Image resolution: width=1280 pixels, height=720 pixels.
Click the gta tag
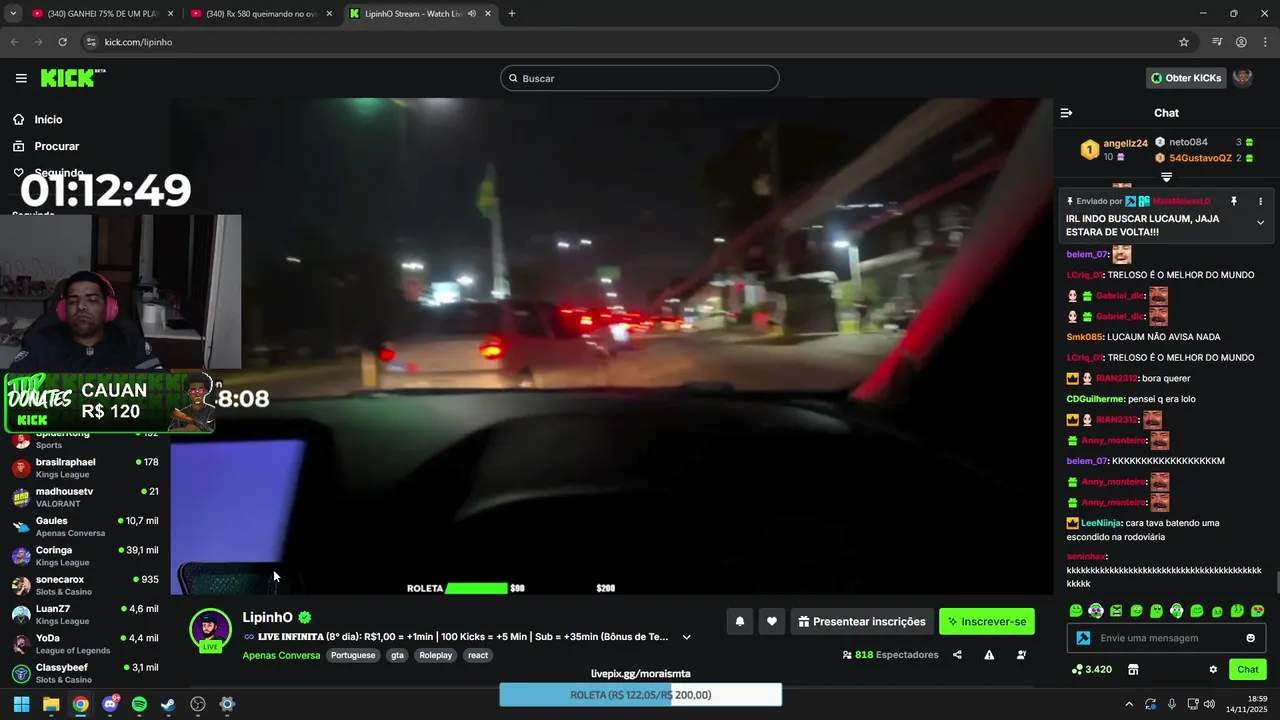click(397, 655)
